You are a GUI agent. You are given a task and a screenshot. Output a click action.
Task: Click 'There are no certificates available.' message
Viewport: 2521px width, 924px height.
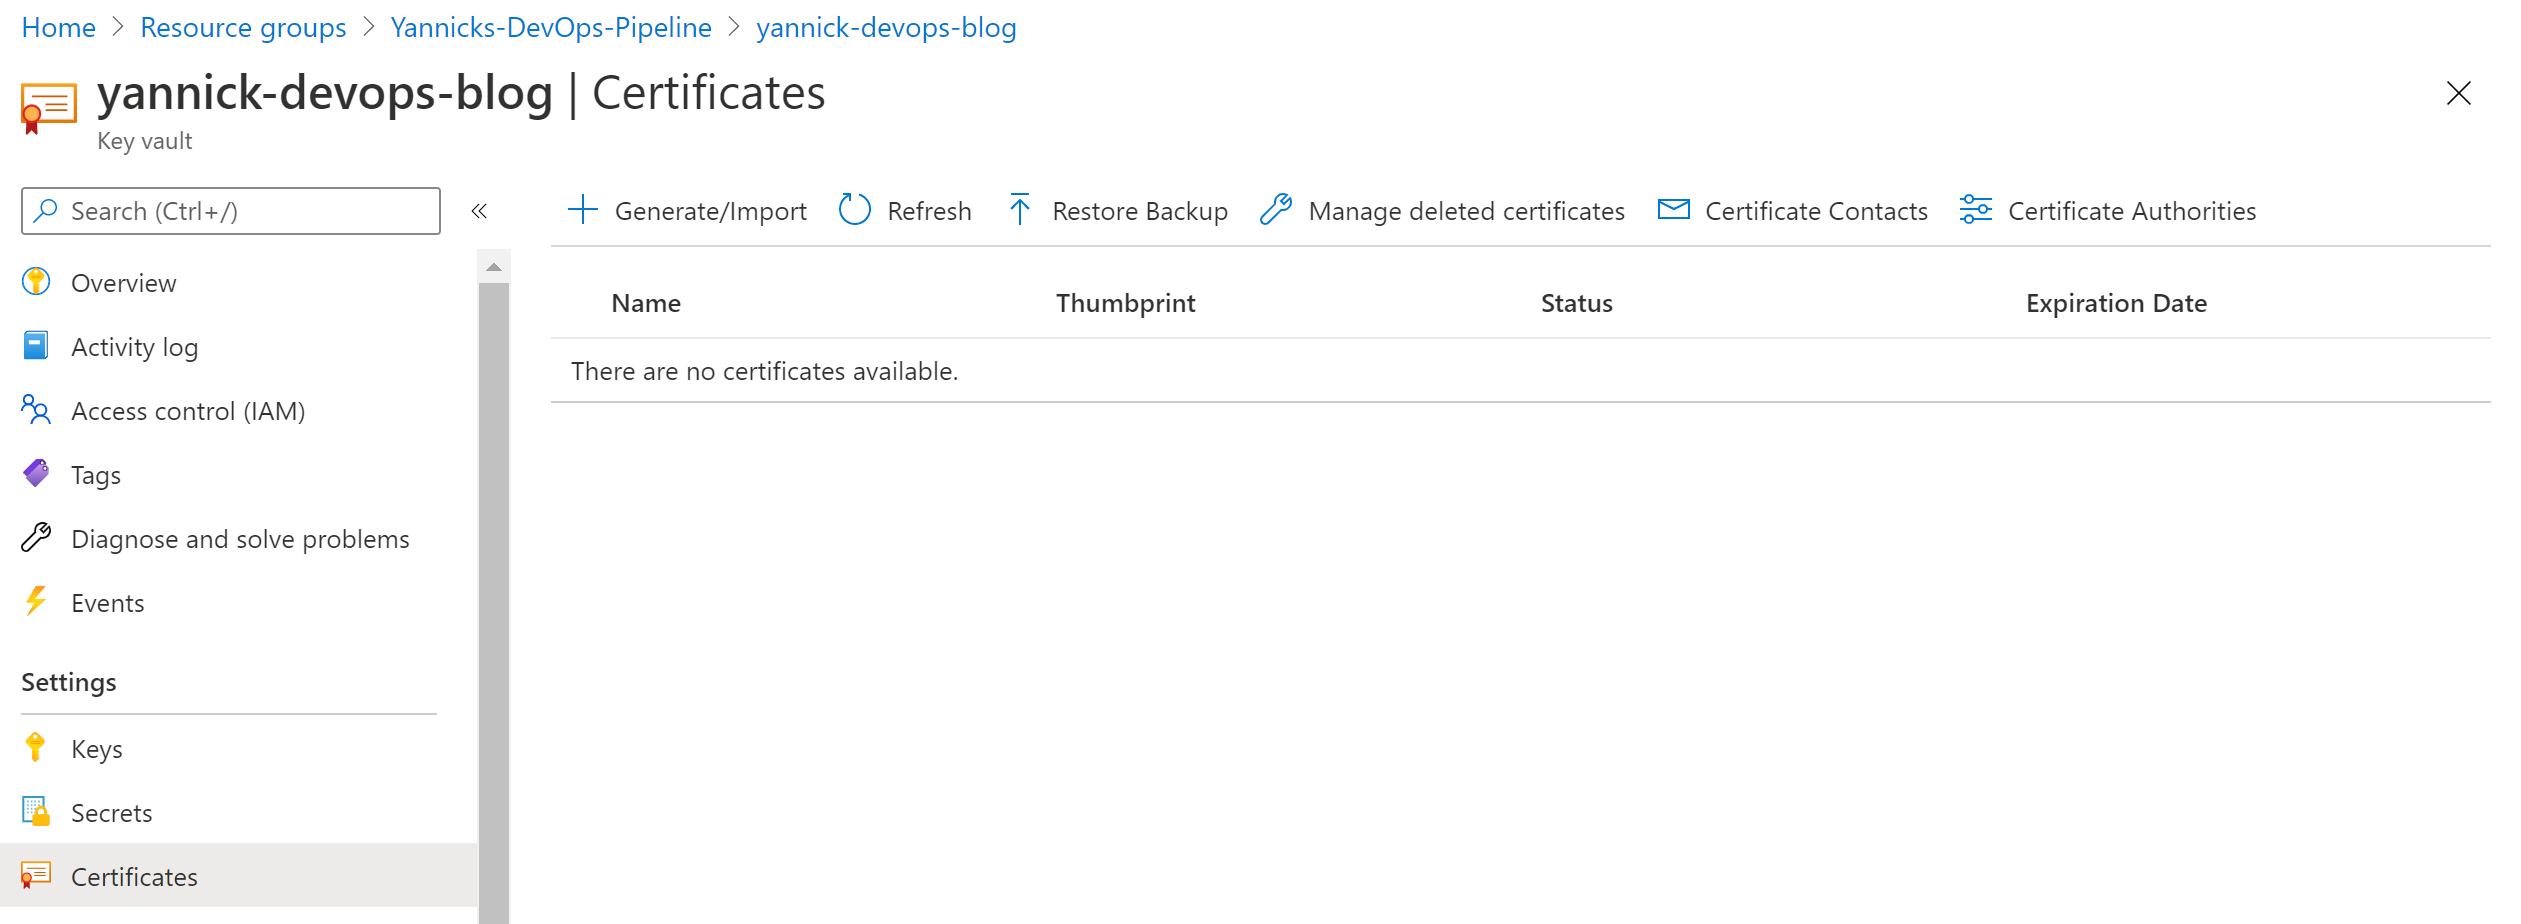tap(765, 371)
